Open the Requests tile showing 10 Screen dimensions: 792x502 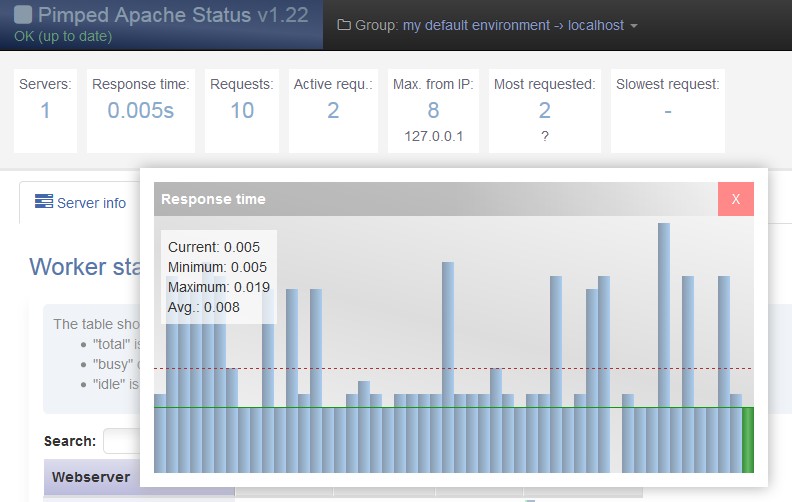tap(242, 111)
